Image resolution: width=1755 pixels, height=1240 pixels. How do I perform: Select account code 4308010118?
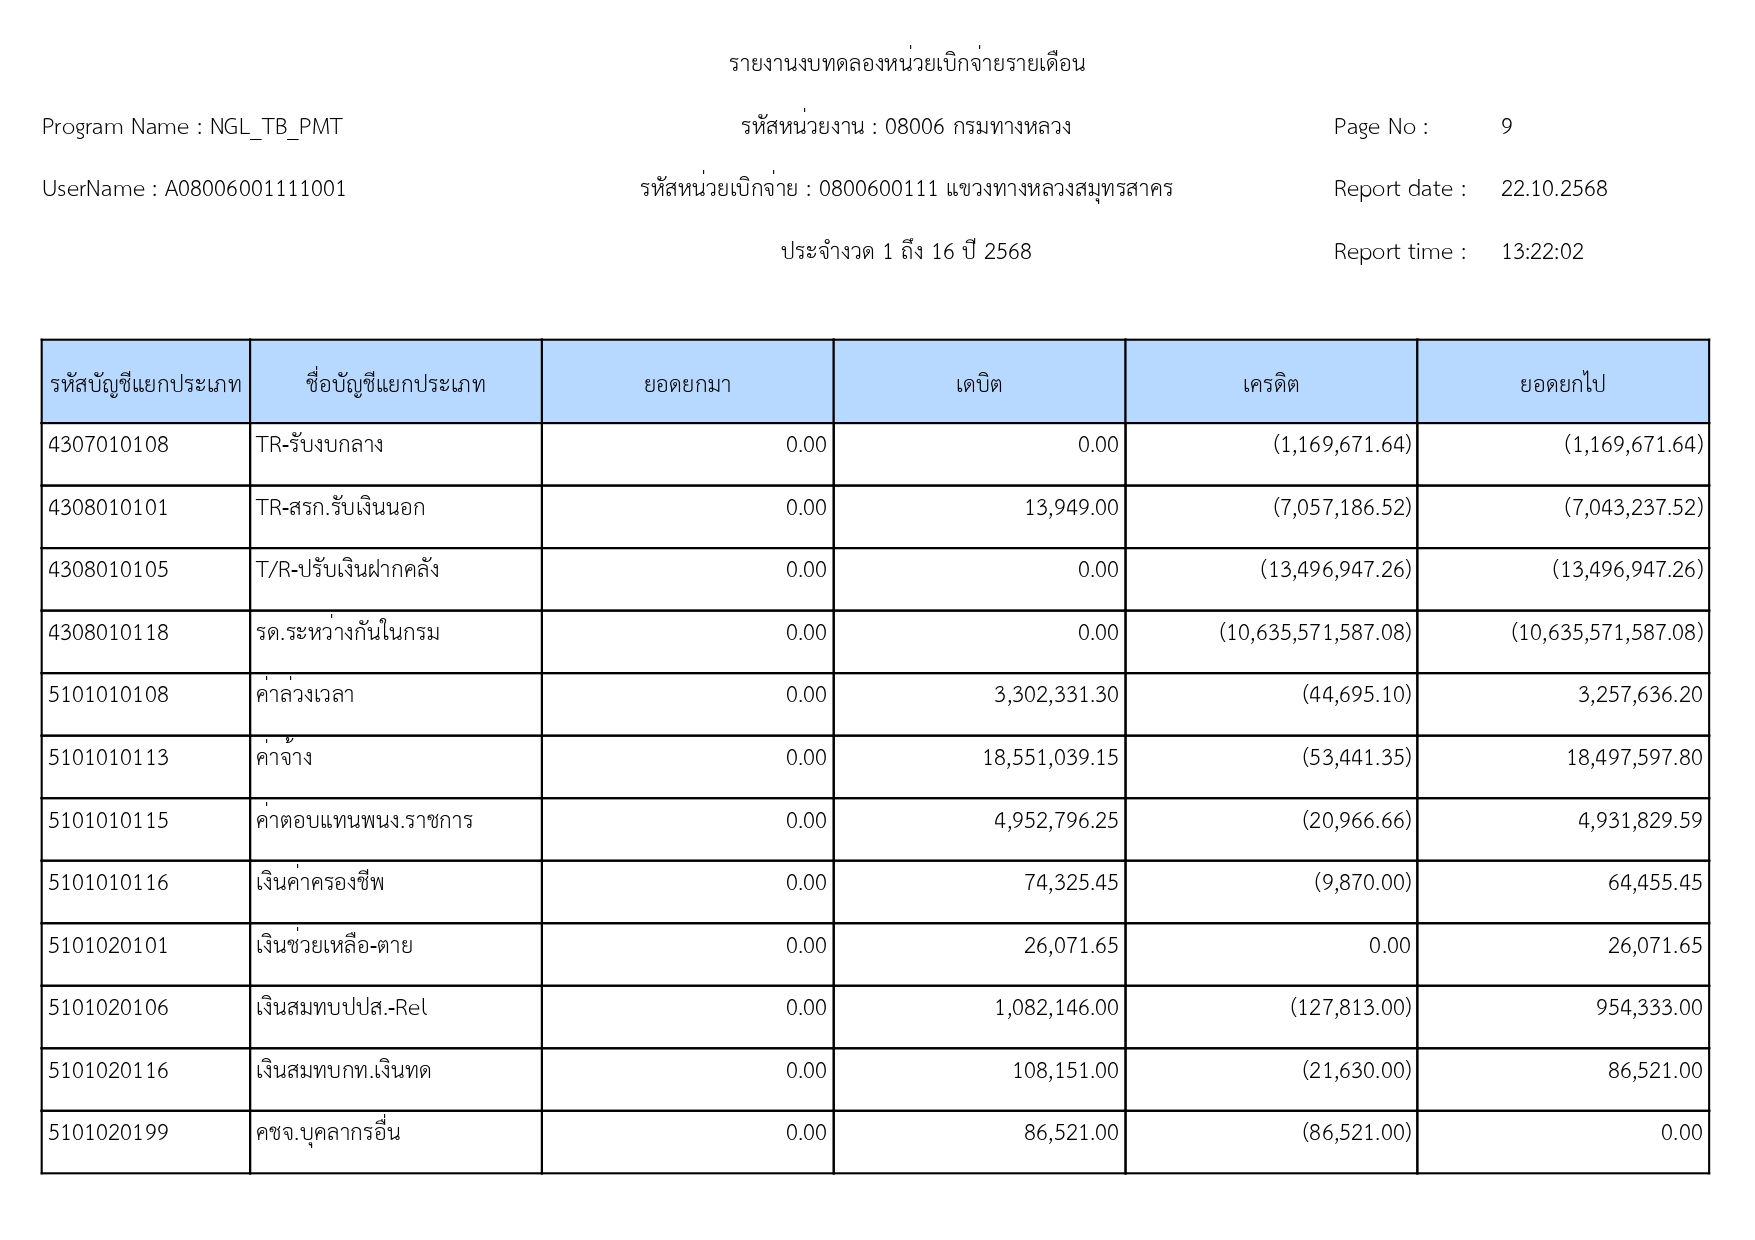point(109,633)
